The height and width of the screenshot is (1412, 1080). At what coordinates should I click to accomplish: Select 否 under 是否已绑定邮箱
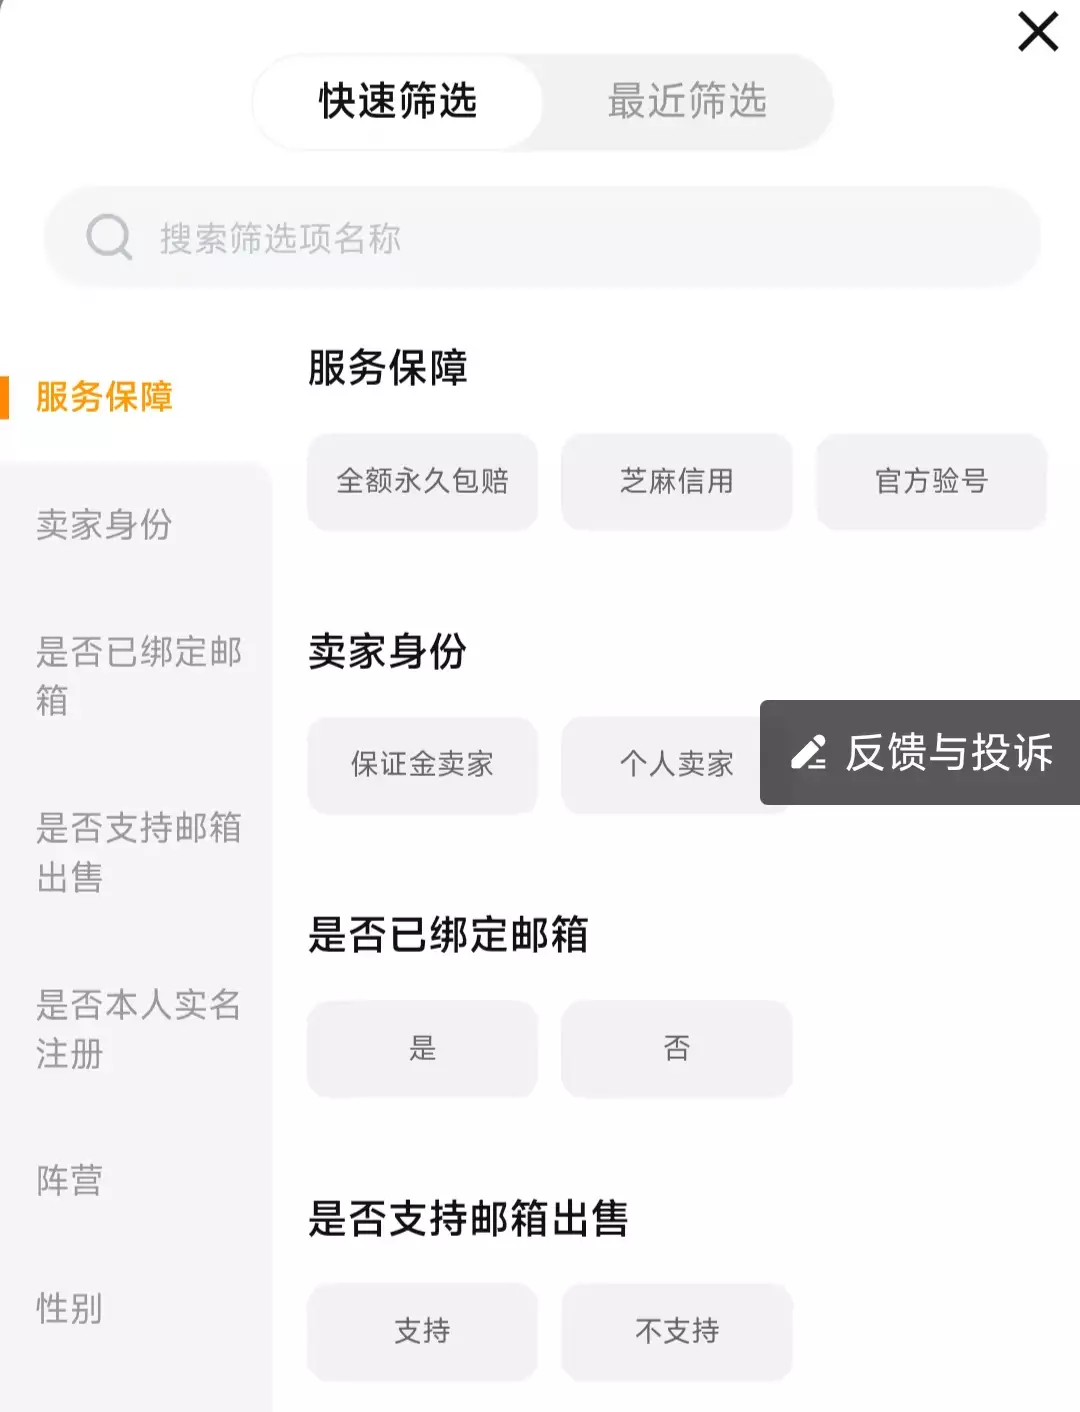coord(677,1049)
